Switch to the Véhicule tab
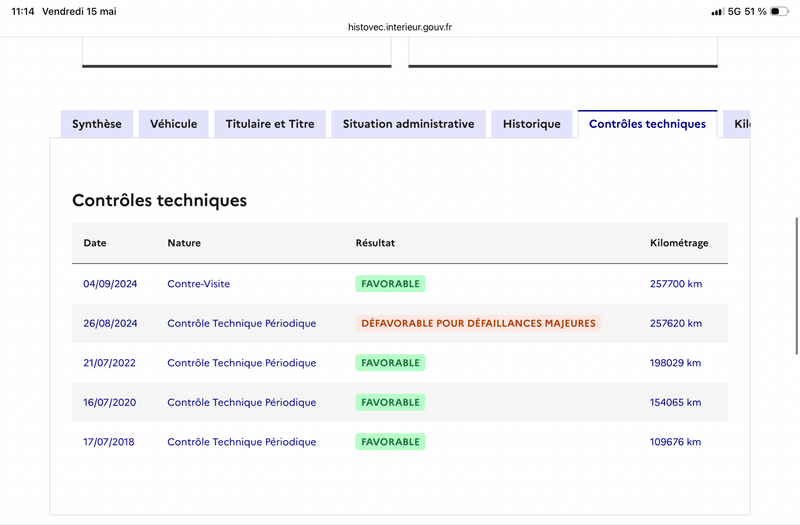This screenshot has height=525, width=800. 173,124
